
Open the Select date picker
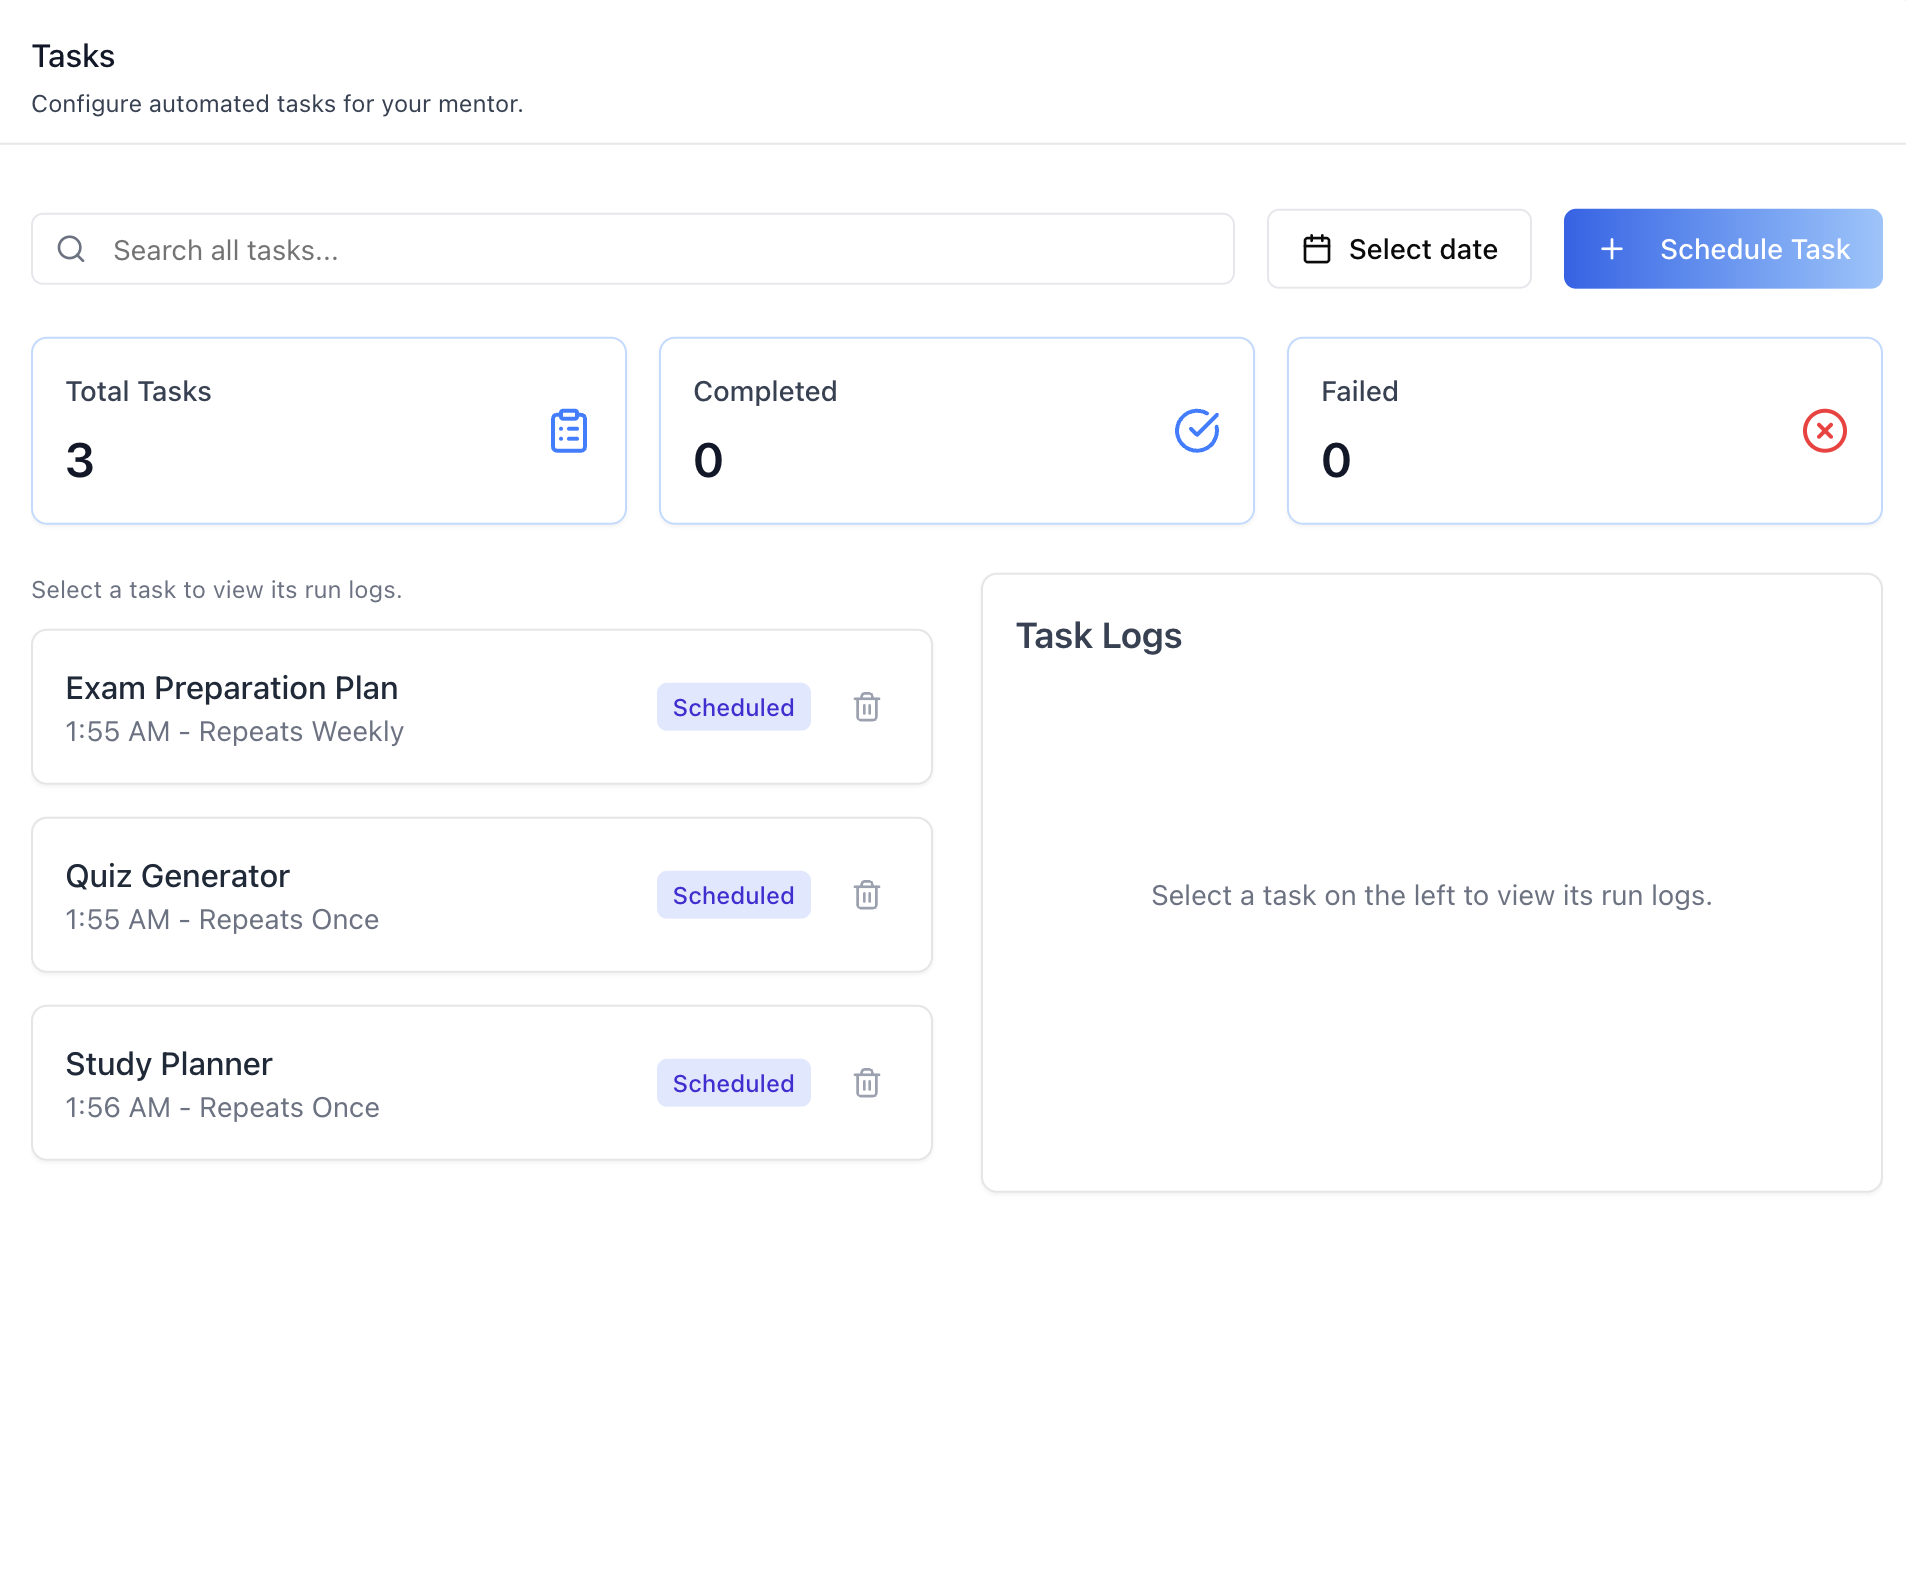pyautogui.click(x=1399, y=249)
